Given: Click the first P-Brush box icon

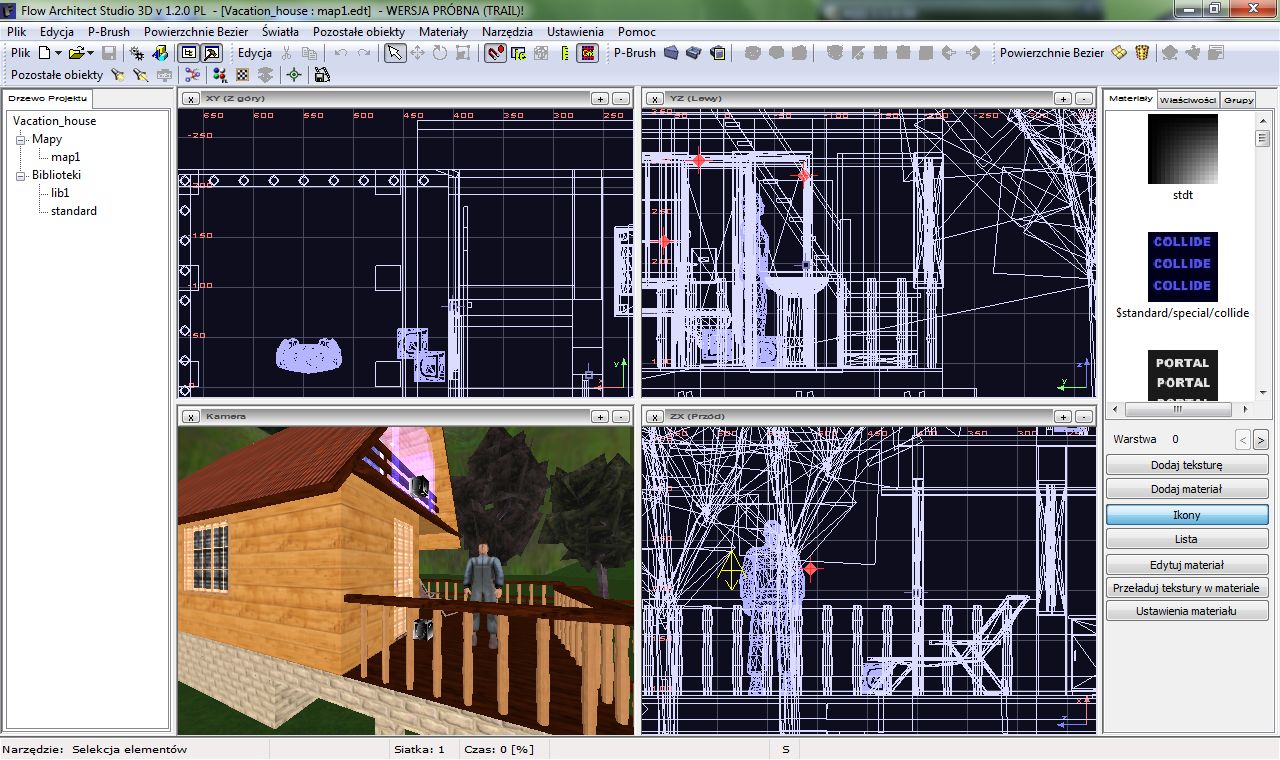Looking at the screenshot, I should tap(672, 52).
